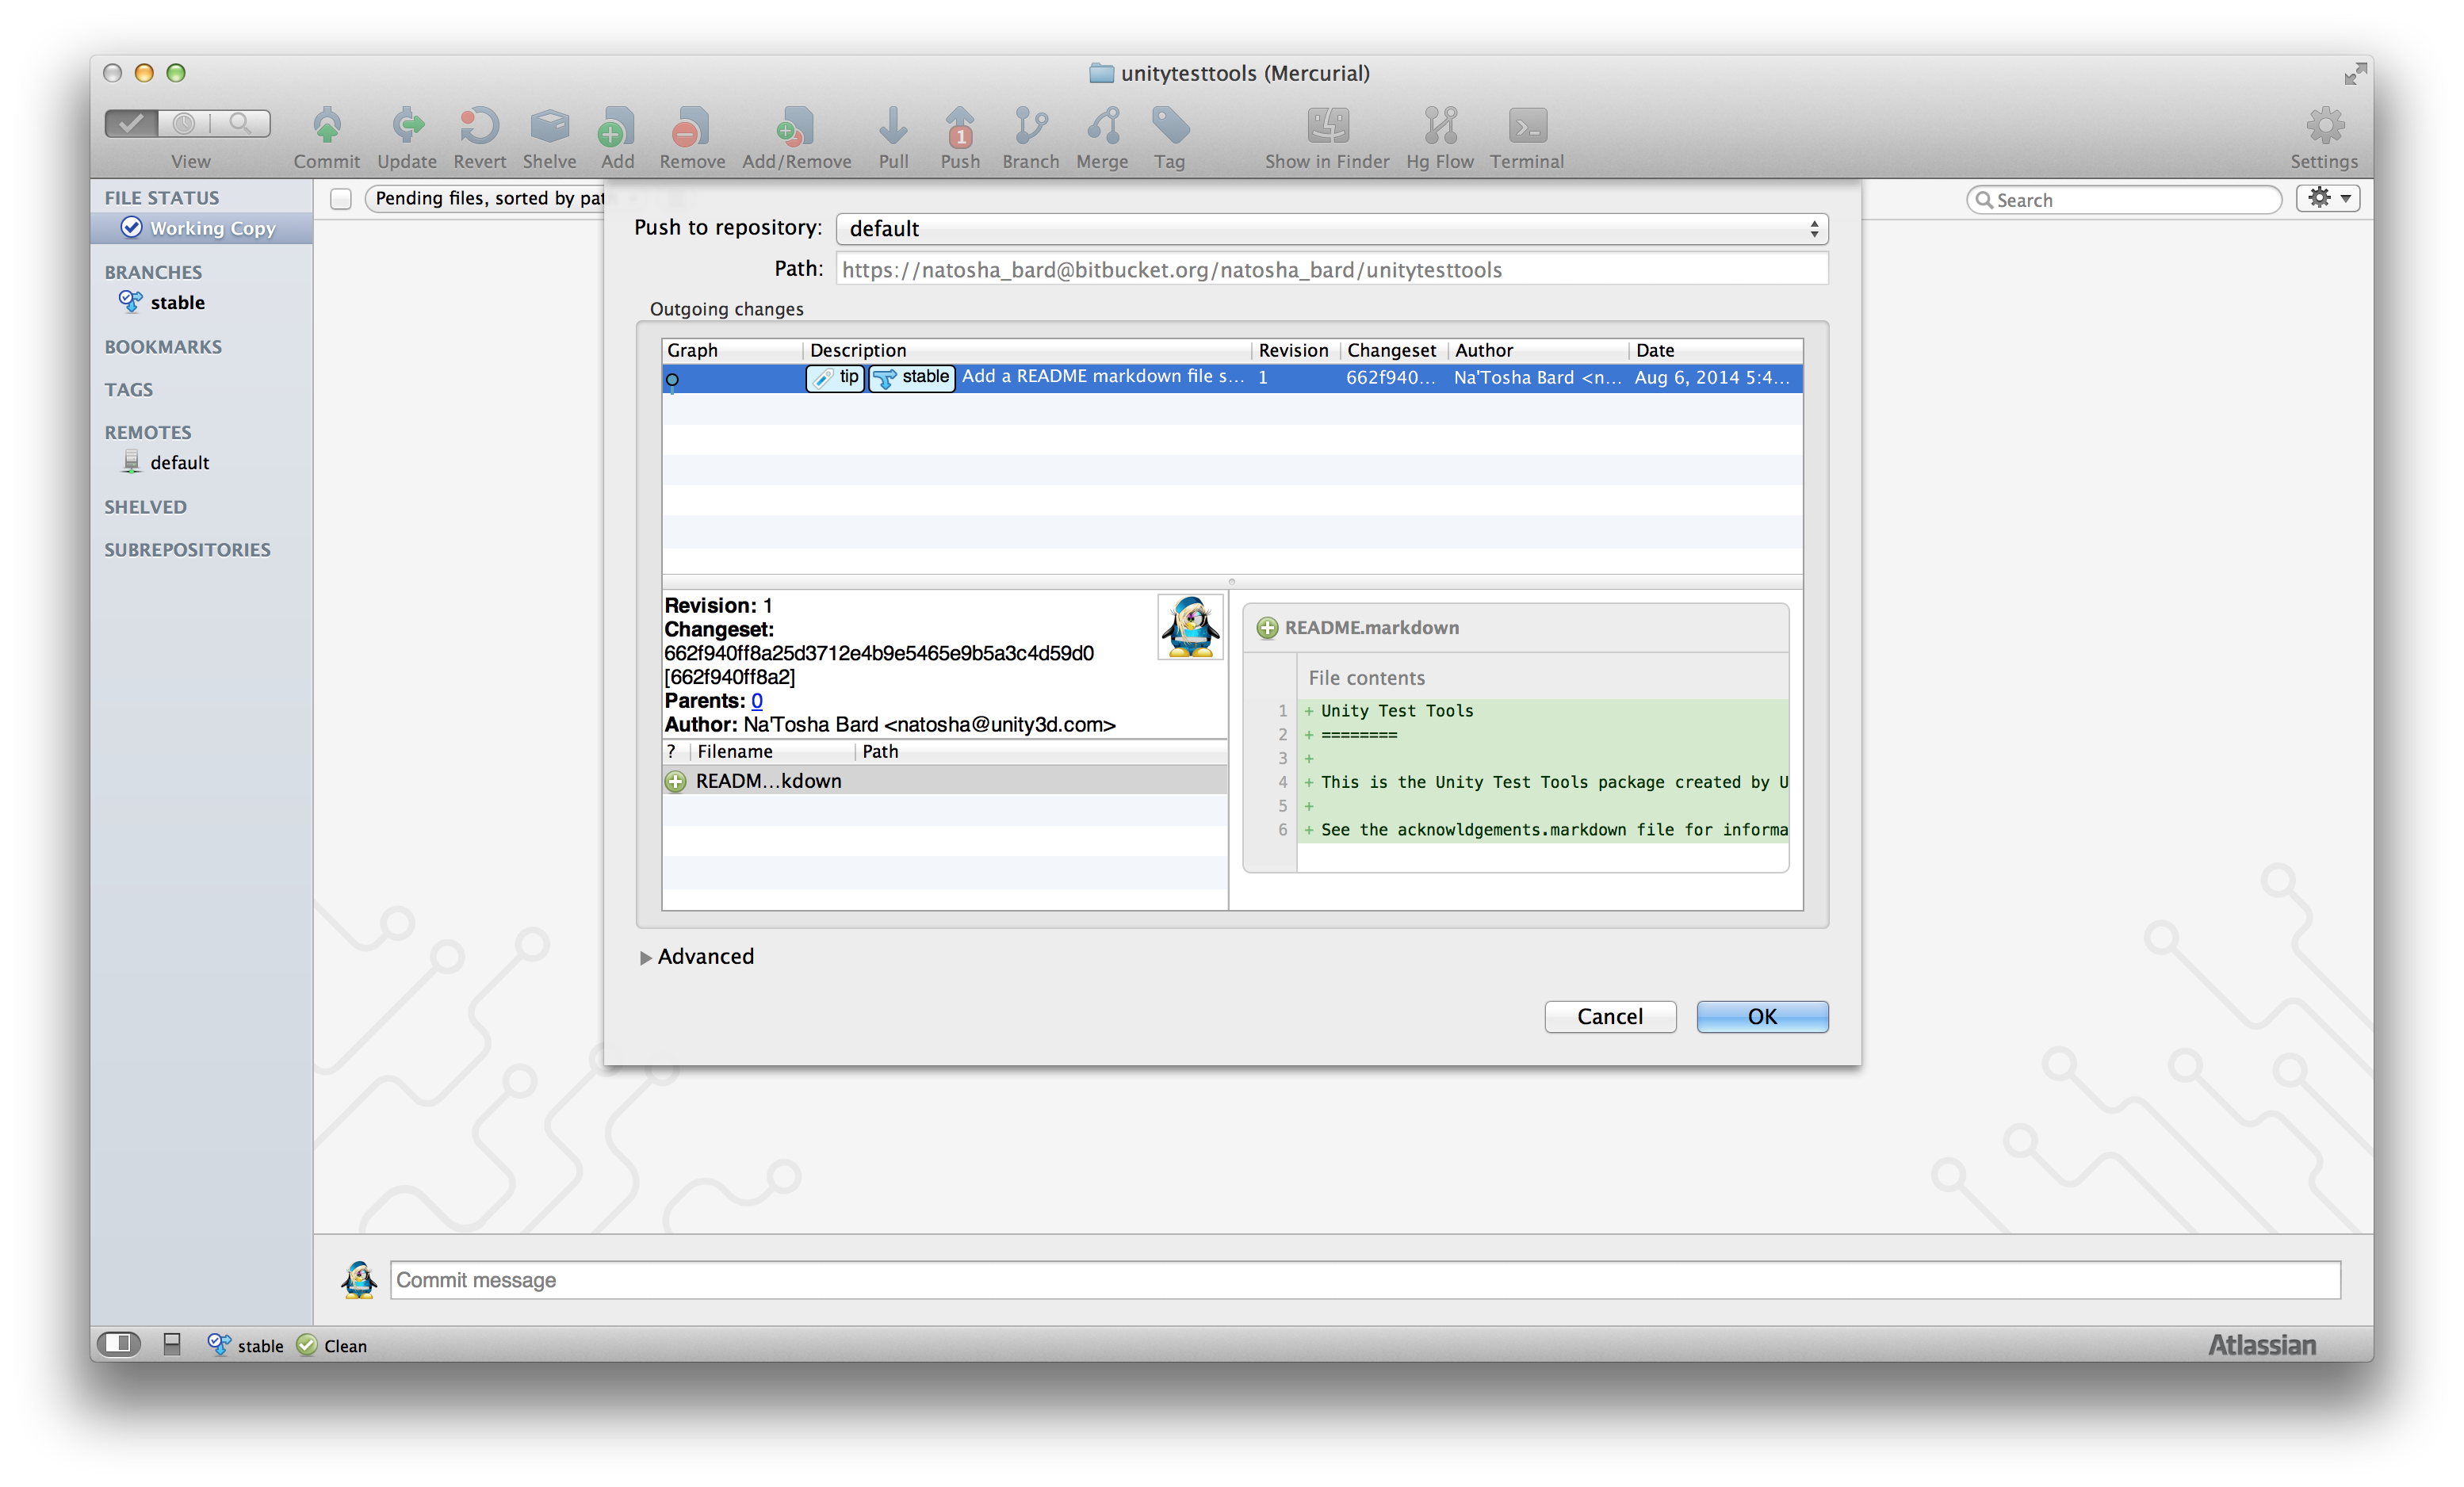The image size is (2464, 1487).
Task: Select Working Copy in sidebar
Action: pos(212,228)
